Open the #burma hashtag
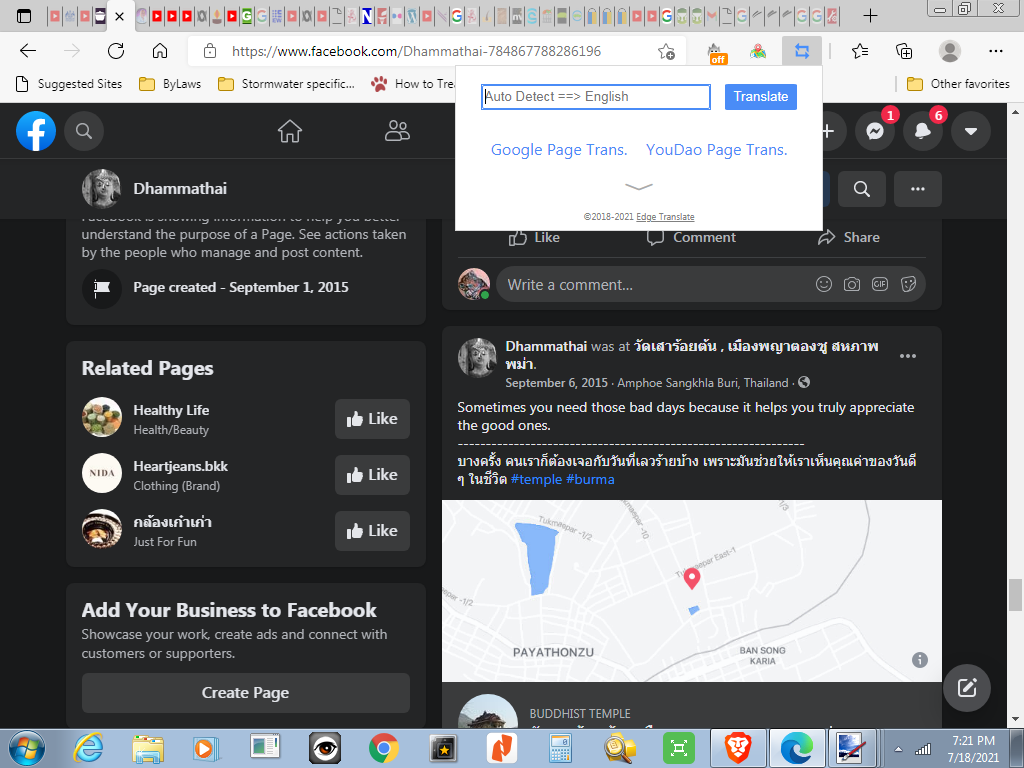The height and width of the screenshot is (768, 1024). [x=590, y=479]
